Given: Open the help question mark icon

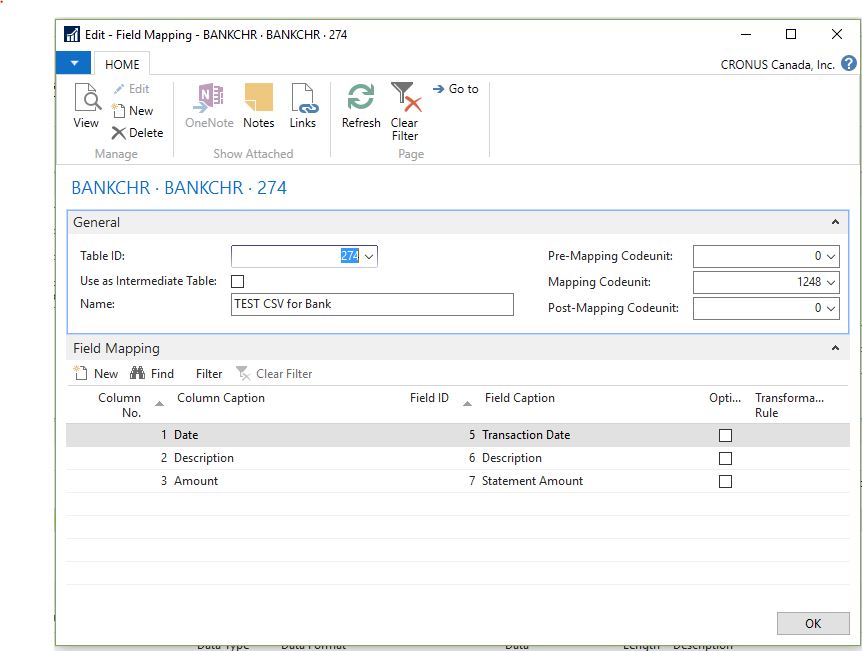Looking at the screenshot, I should [849, 64].
